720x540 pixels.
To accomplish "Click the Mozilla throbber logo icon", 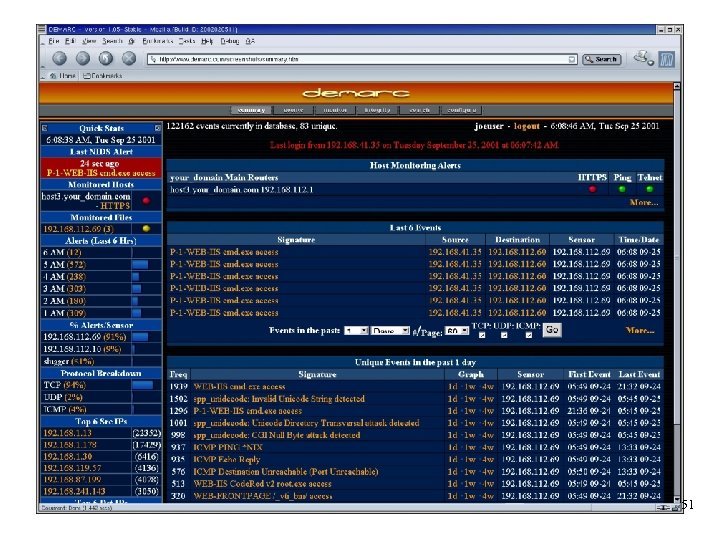I will coord(667,59).
